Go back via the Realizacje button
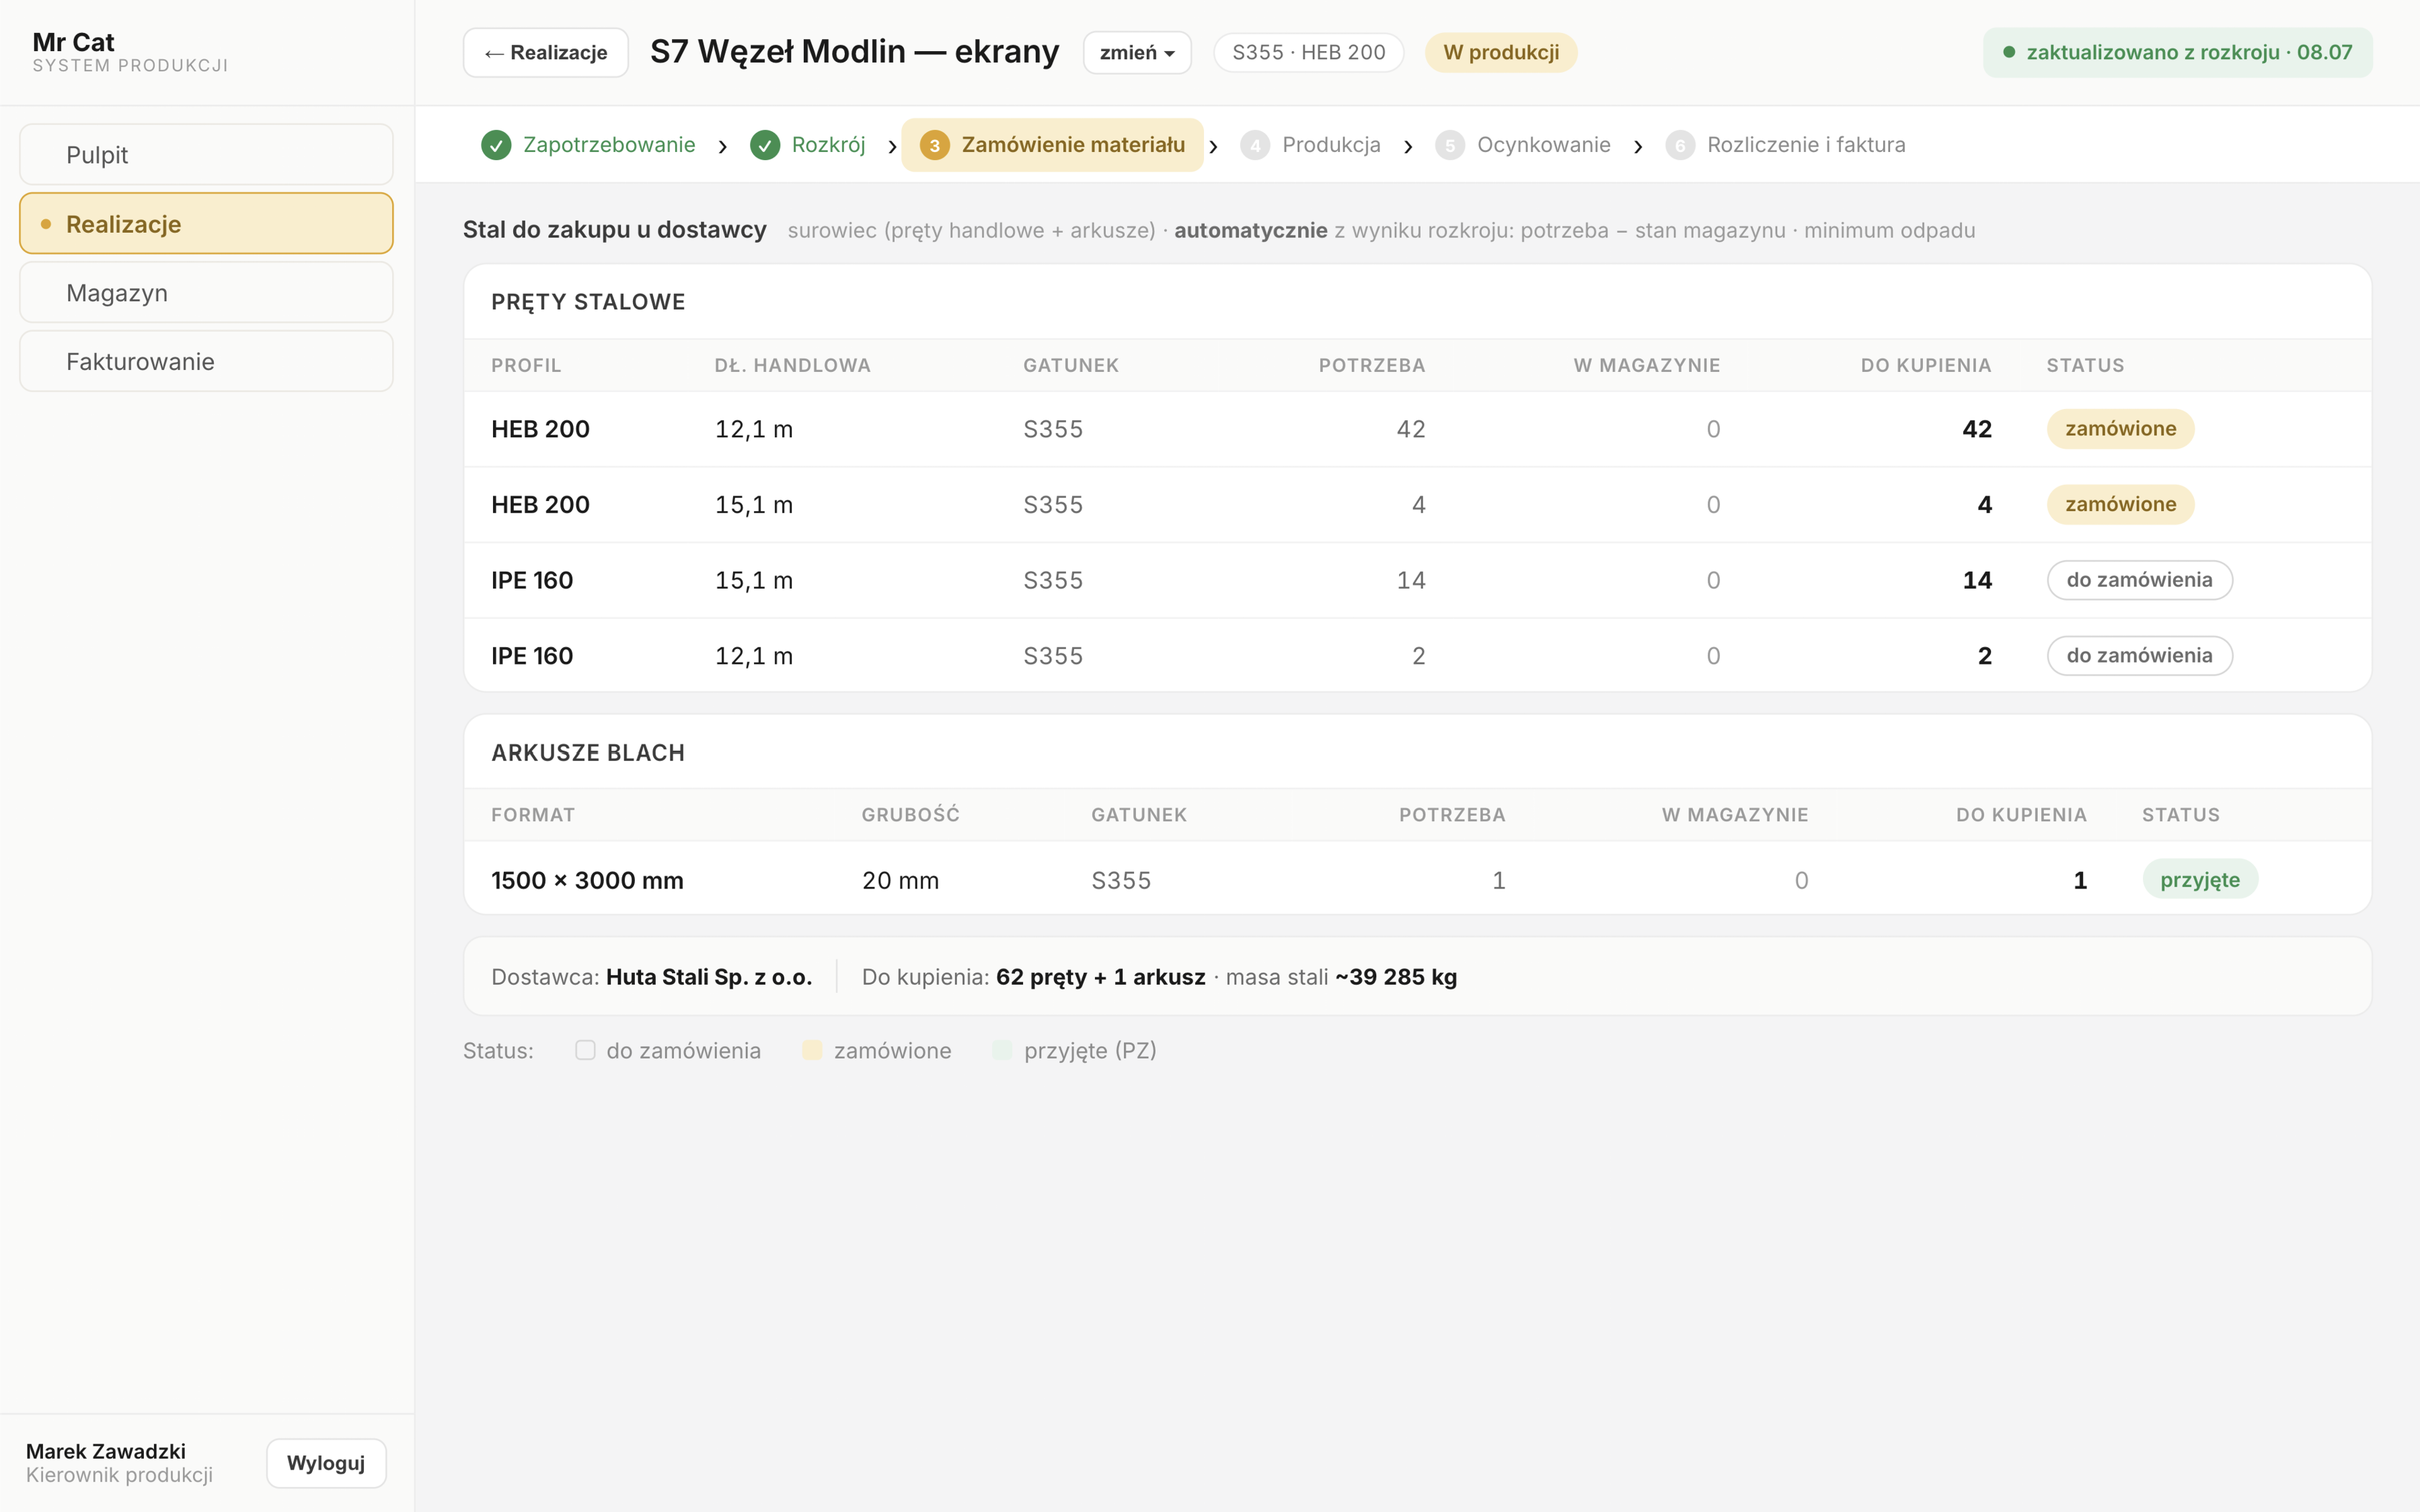Screen dimensions: 2420x1512 coord(546,52)
